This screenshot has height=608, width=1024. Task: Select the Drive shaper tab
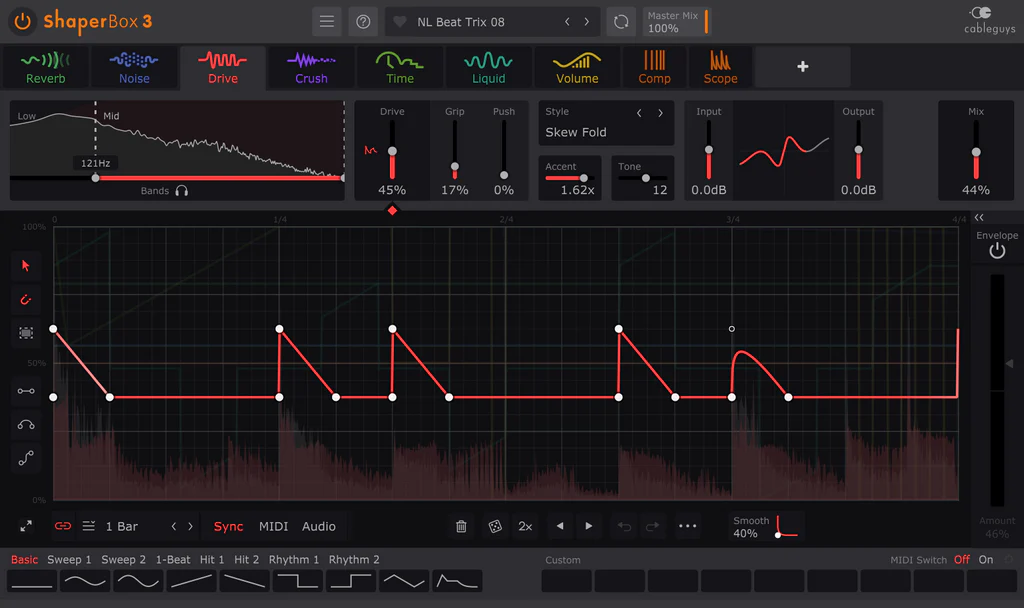pos(223,67)
